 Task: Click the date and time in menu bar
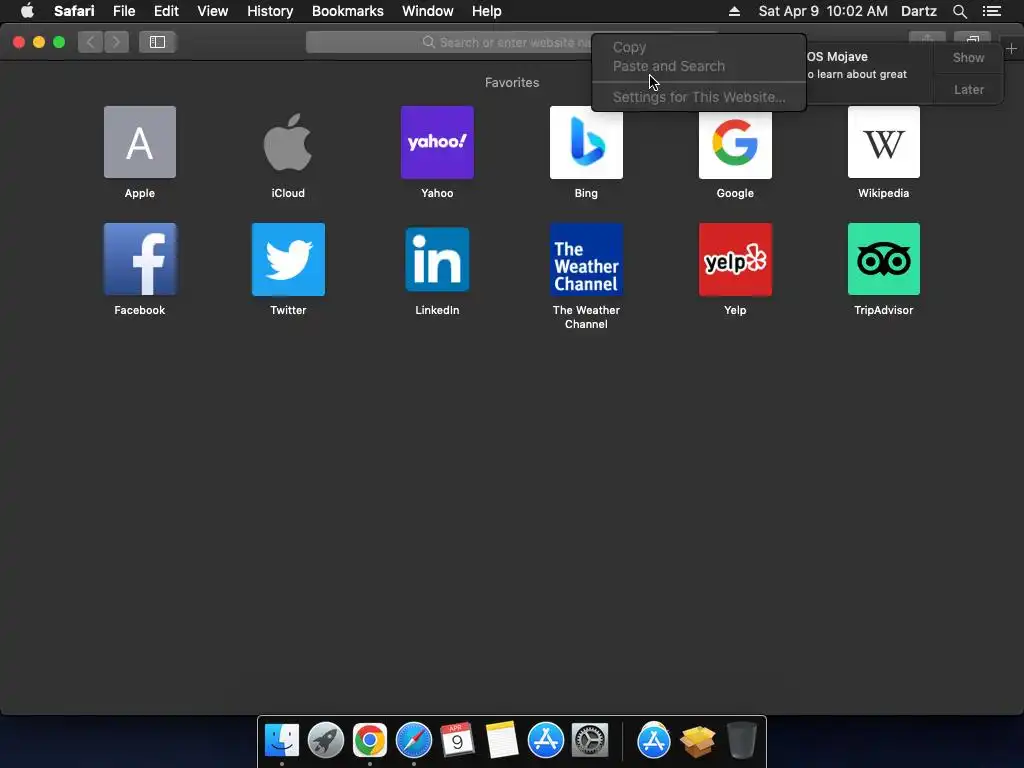click(823, 11)
